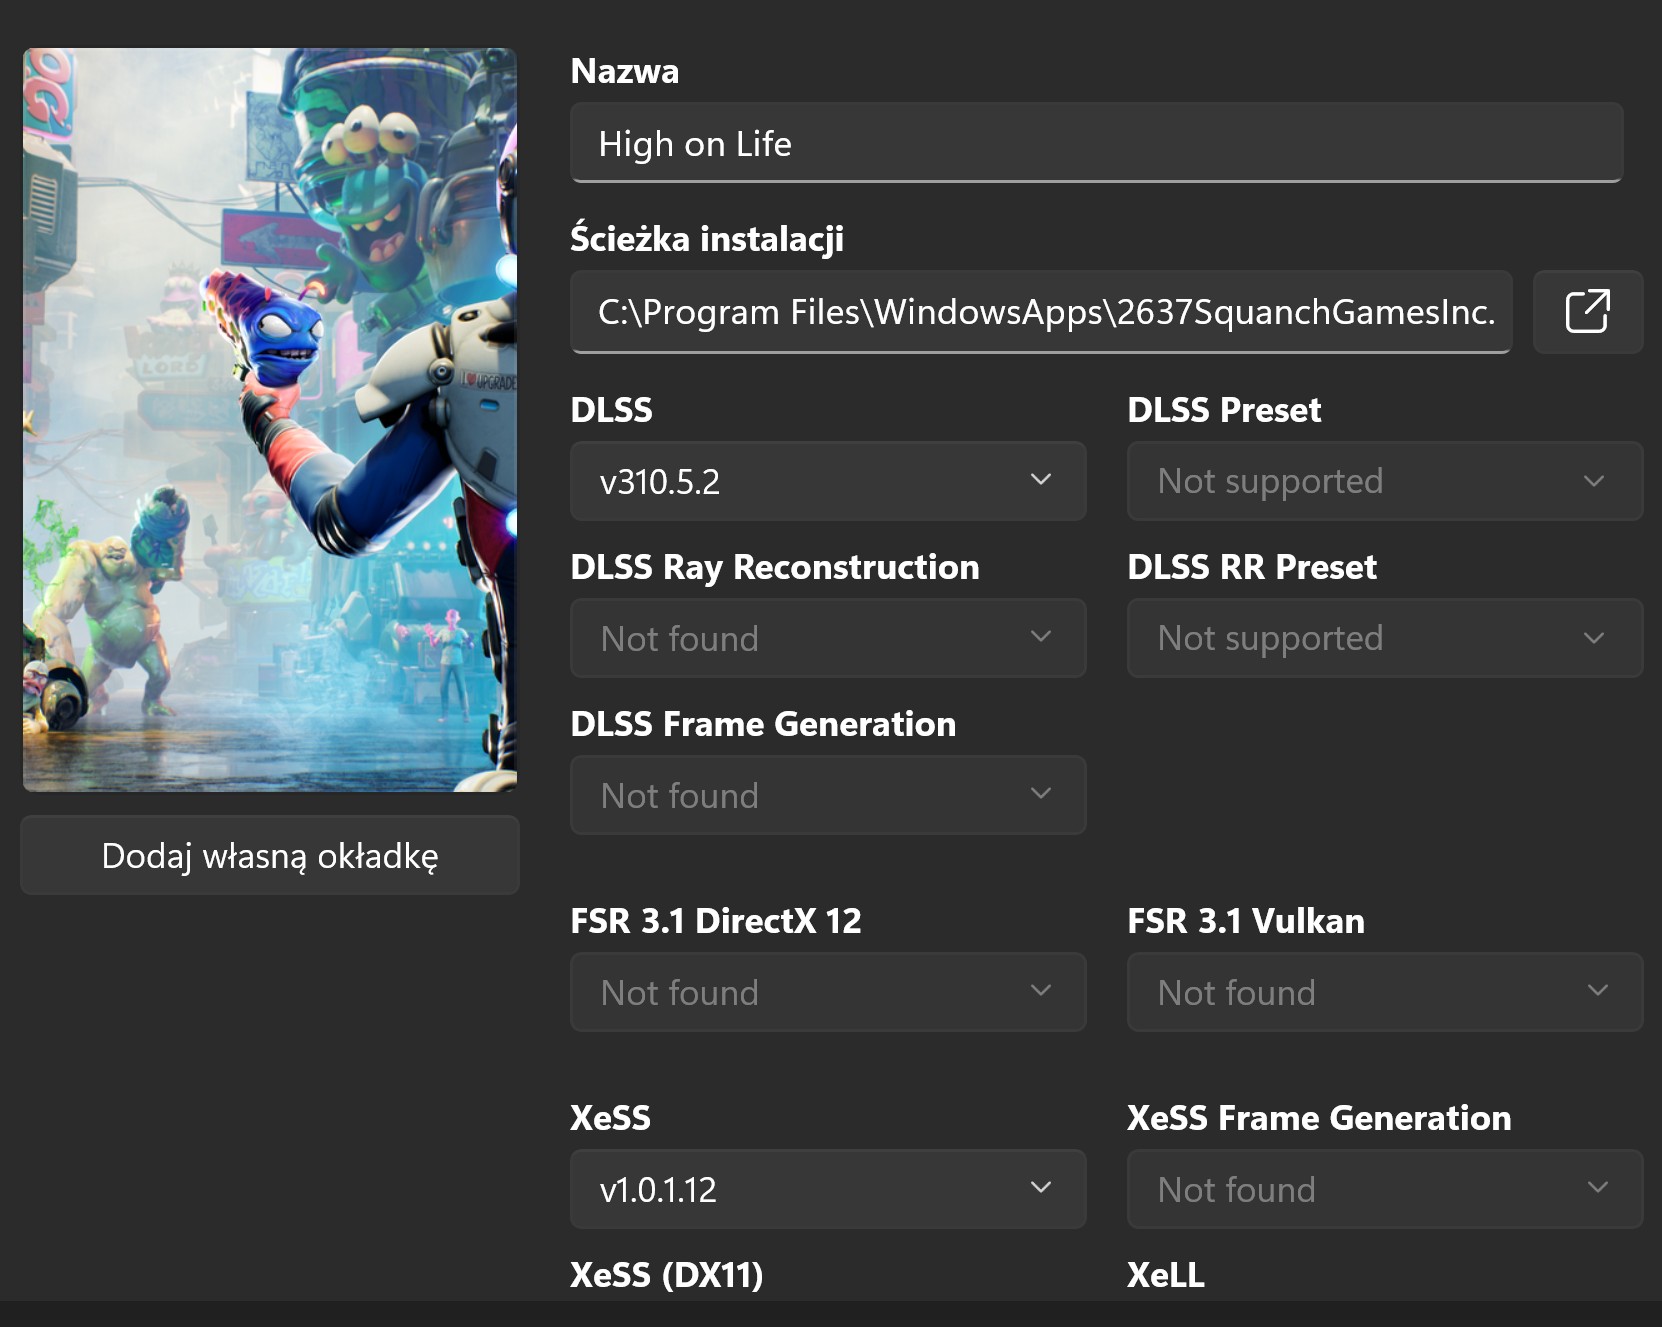Click the FSR 3.1 Vulkan heading text
This screenshot has width=1662, height=1327.
(1245, 921)
